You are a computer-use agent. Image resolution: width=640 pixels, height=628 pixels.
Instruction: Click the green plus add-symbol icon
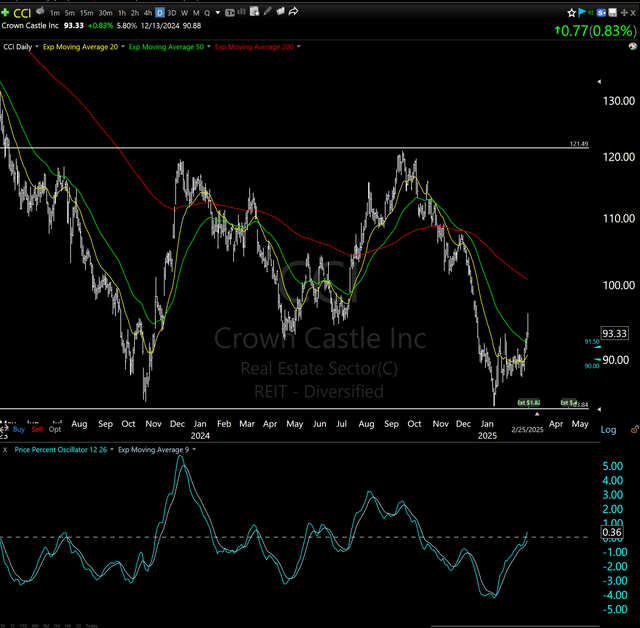[x=5, y=13]
